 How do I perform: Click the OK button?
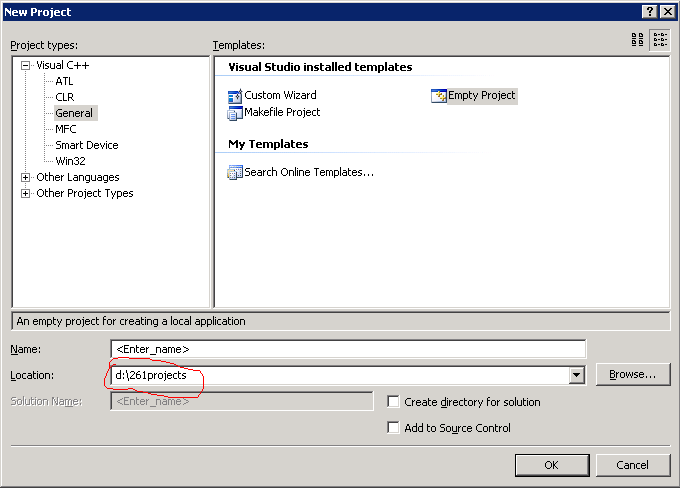click(x=552, y=465)
